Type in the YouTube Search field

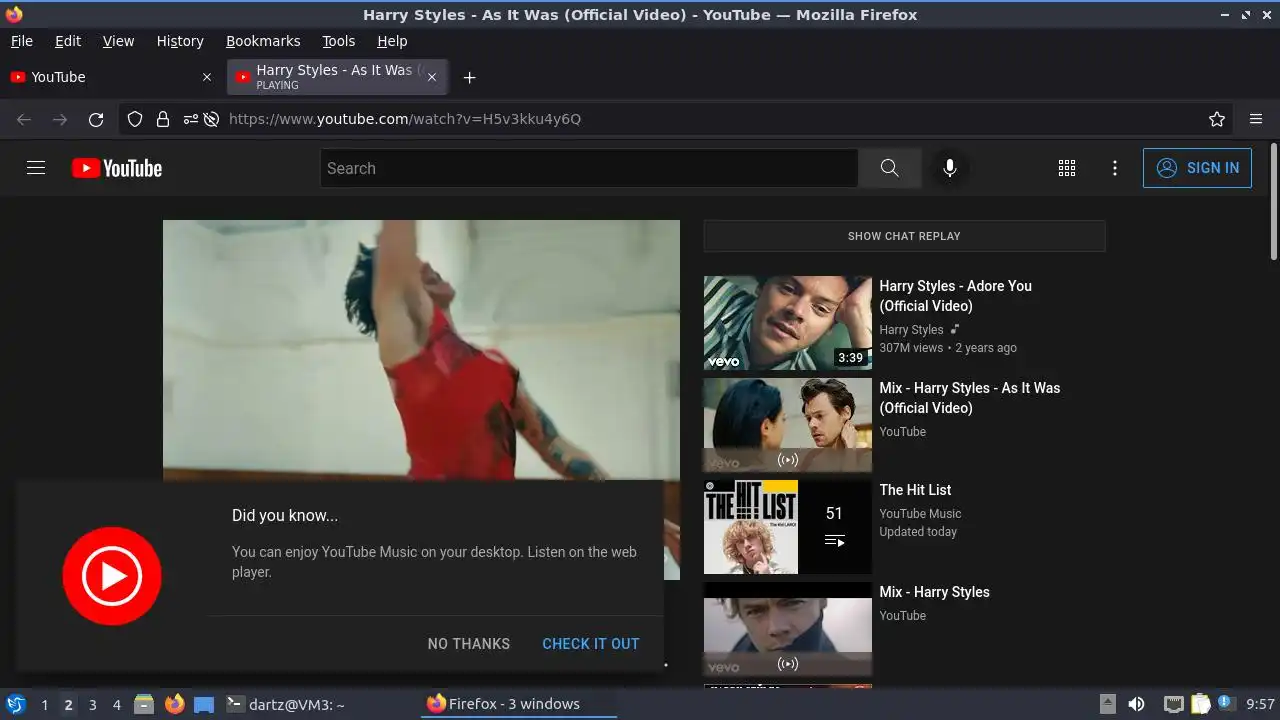coord(589,168)
